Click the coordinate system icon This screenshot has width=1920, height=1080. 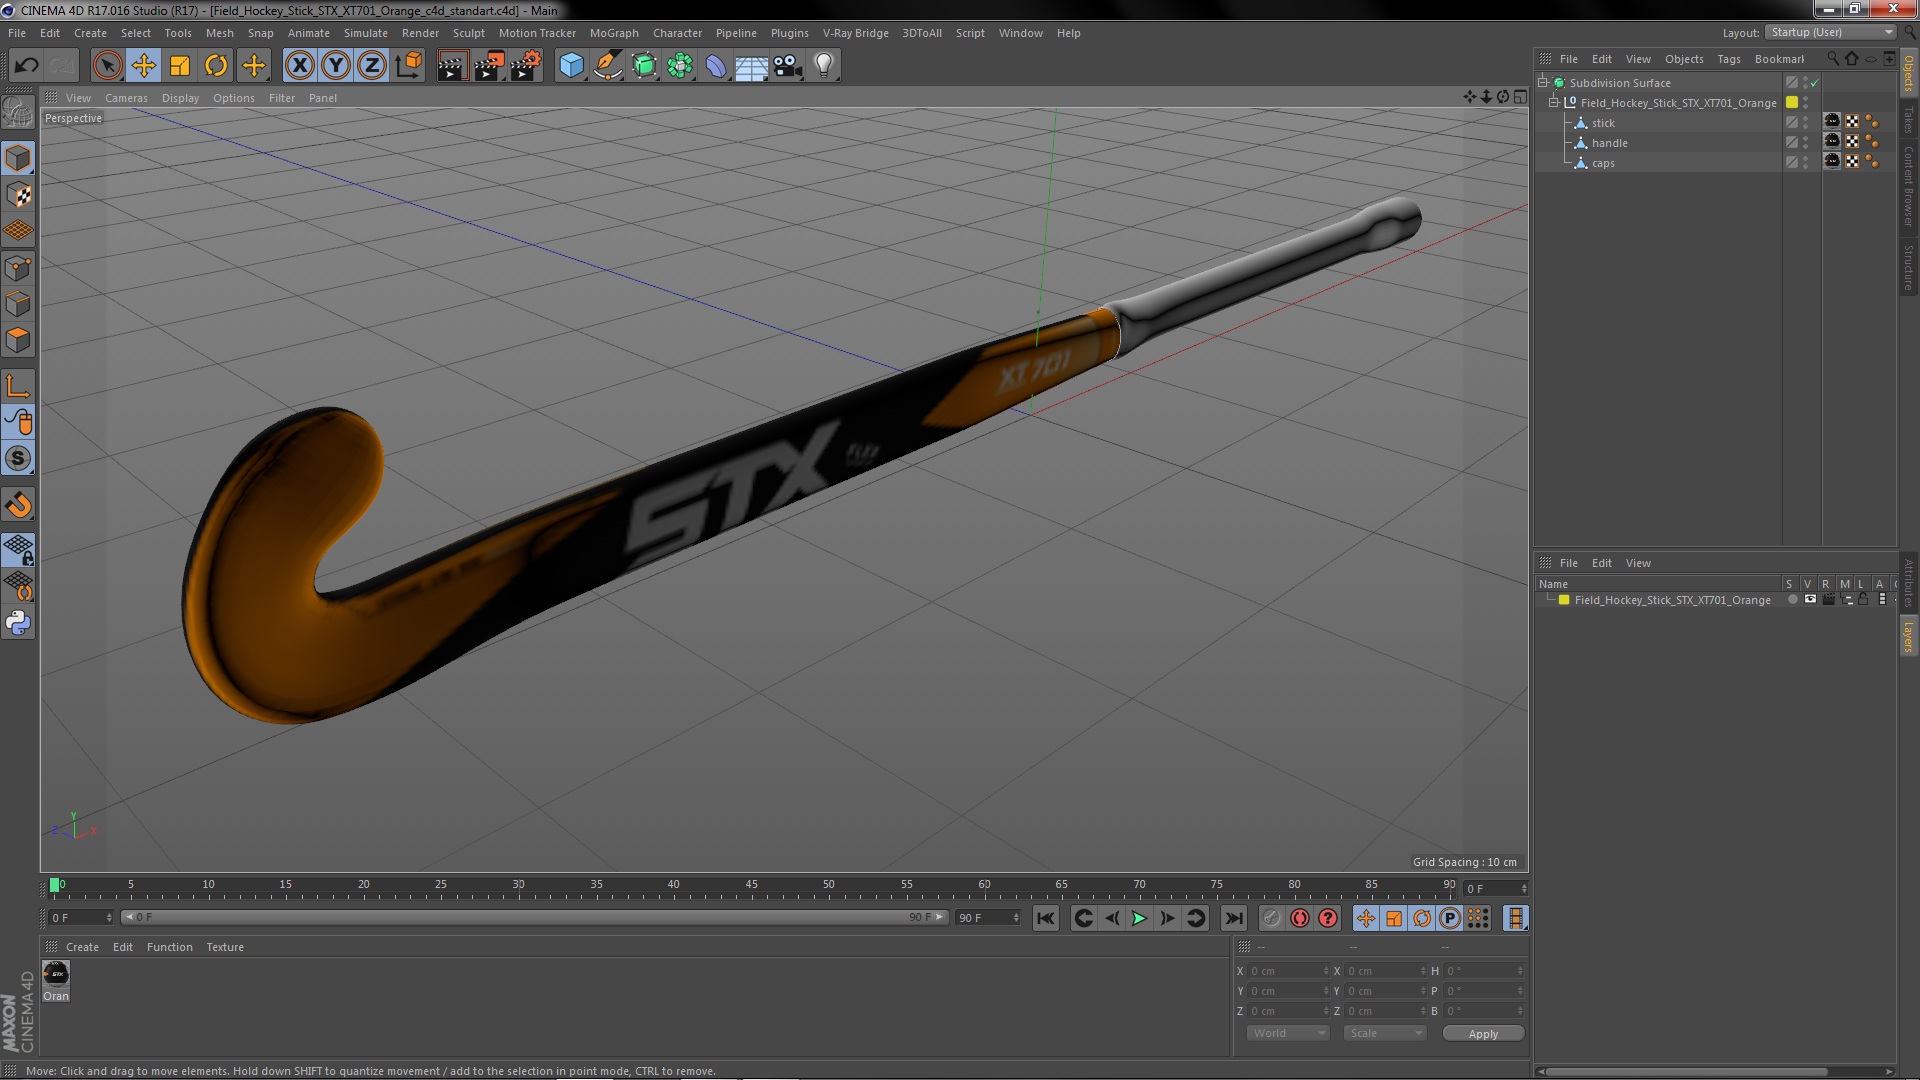(408, 66)
